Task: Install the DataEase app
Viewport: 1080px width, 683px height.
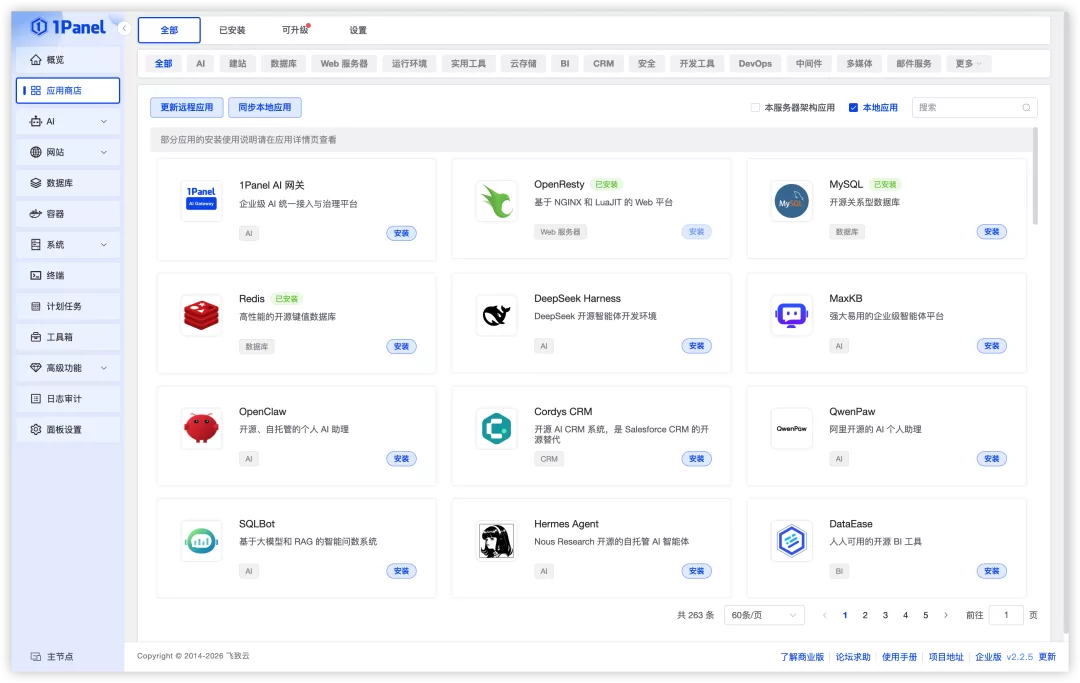Action: (991, 571)
